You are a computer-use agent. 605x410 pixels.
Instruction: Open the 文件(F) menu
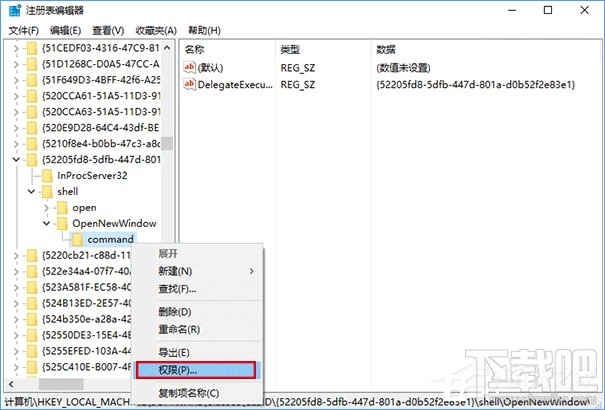[24, 30]
